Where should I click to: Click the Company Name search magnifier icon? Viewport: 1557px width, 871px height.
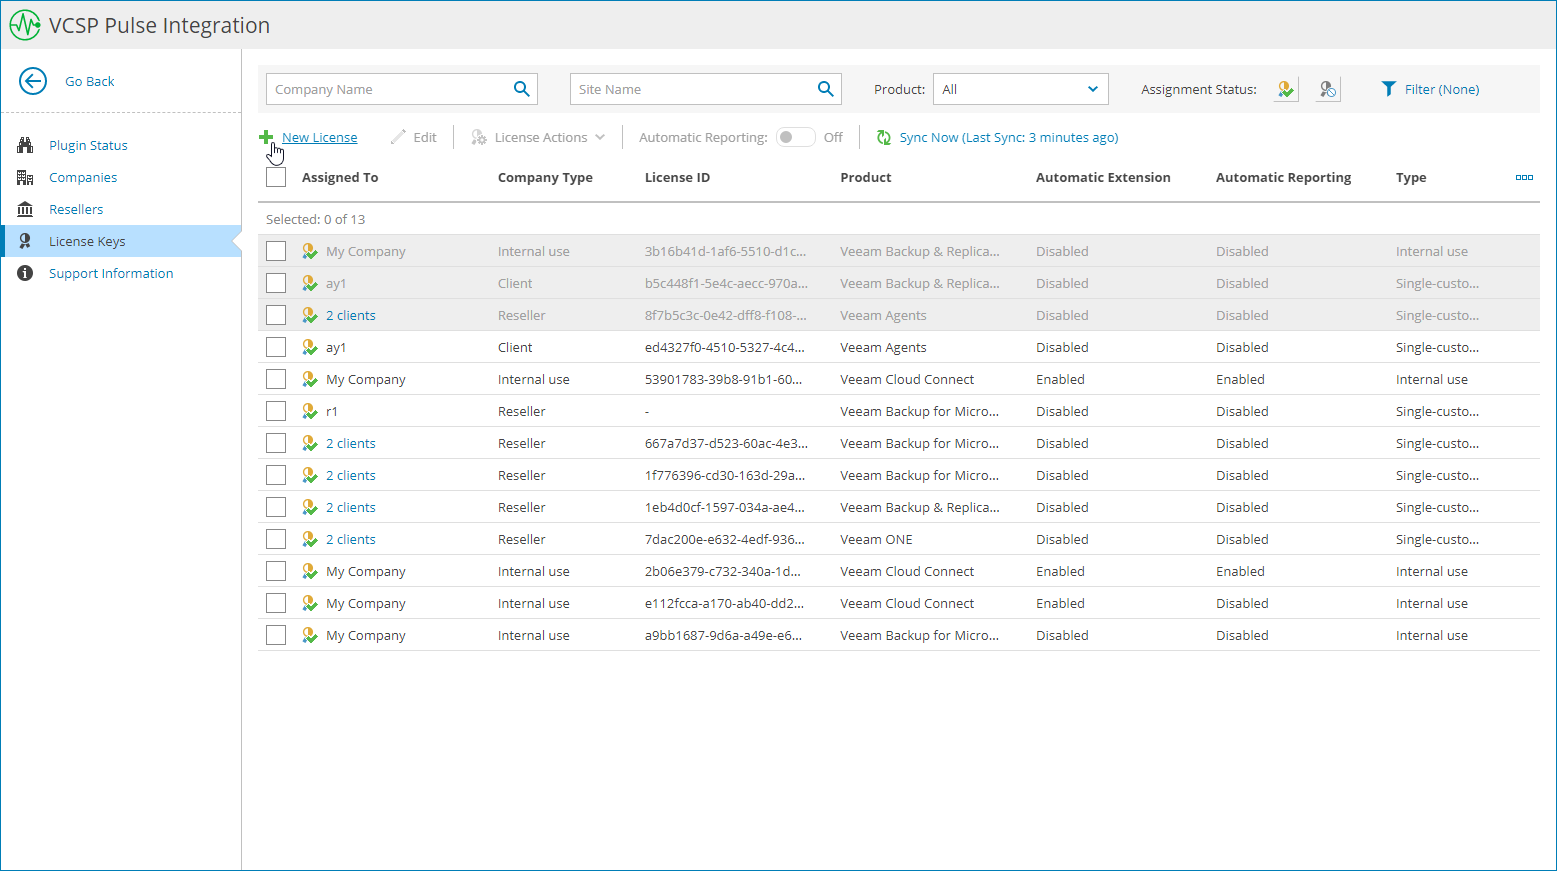[521, 89]
